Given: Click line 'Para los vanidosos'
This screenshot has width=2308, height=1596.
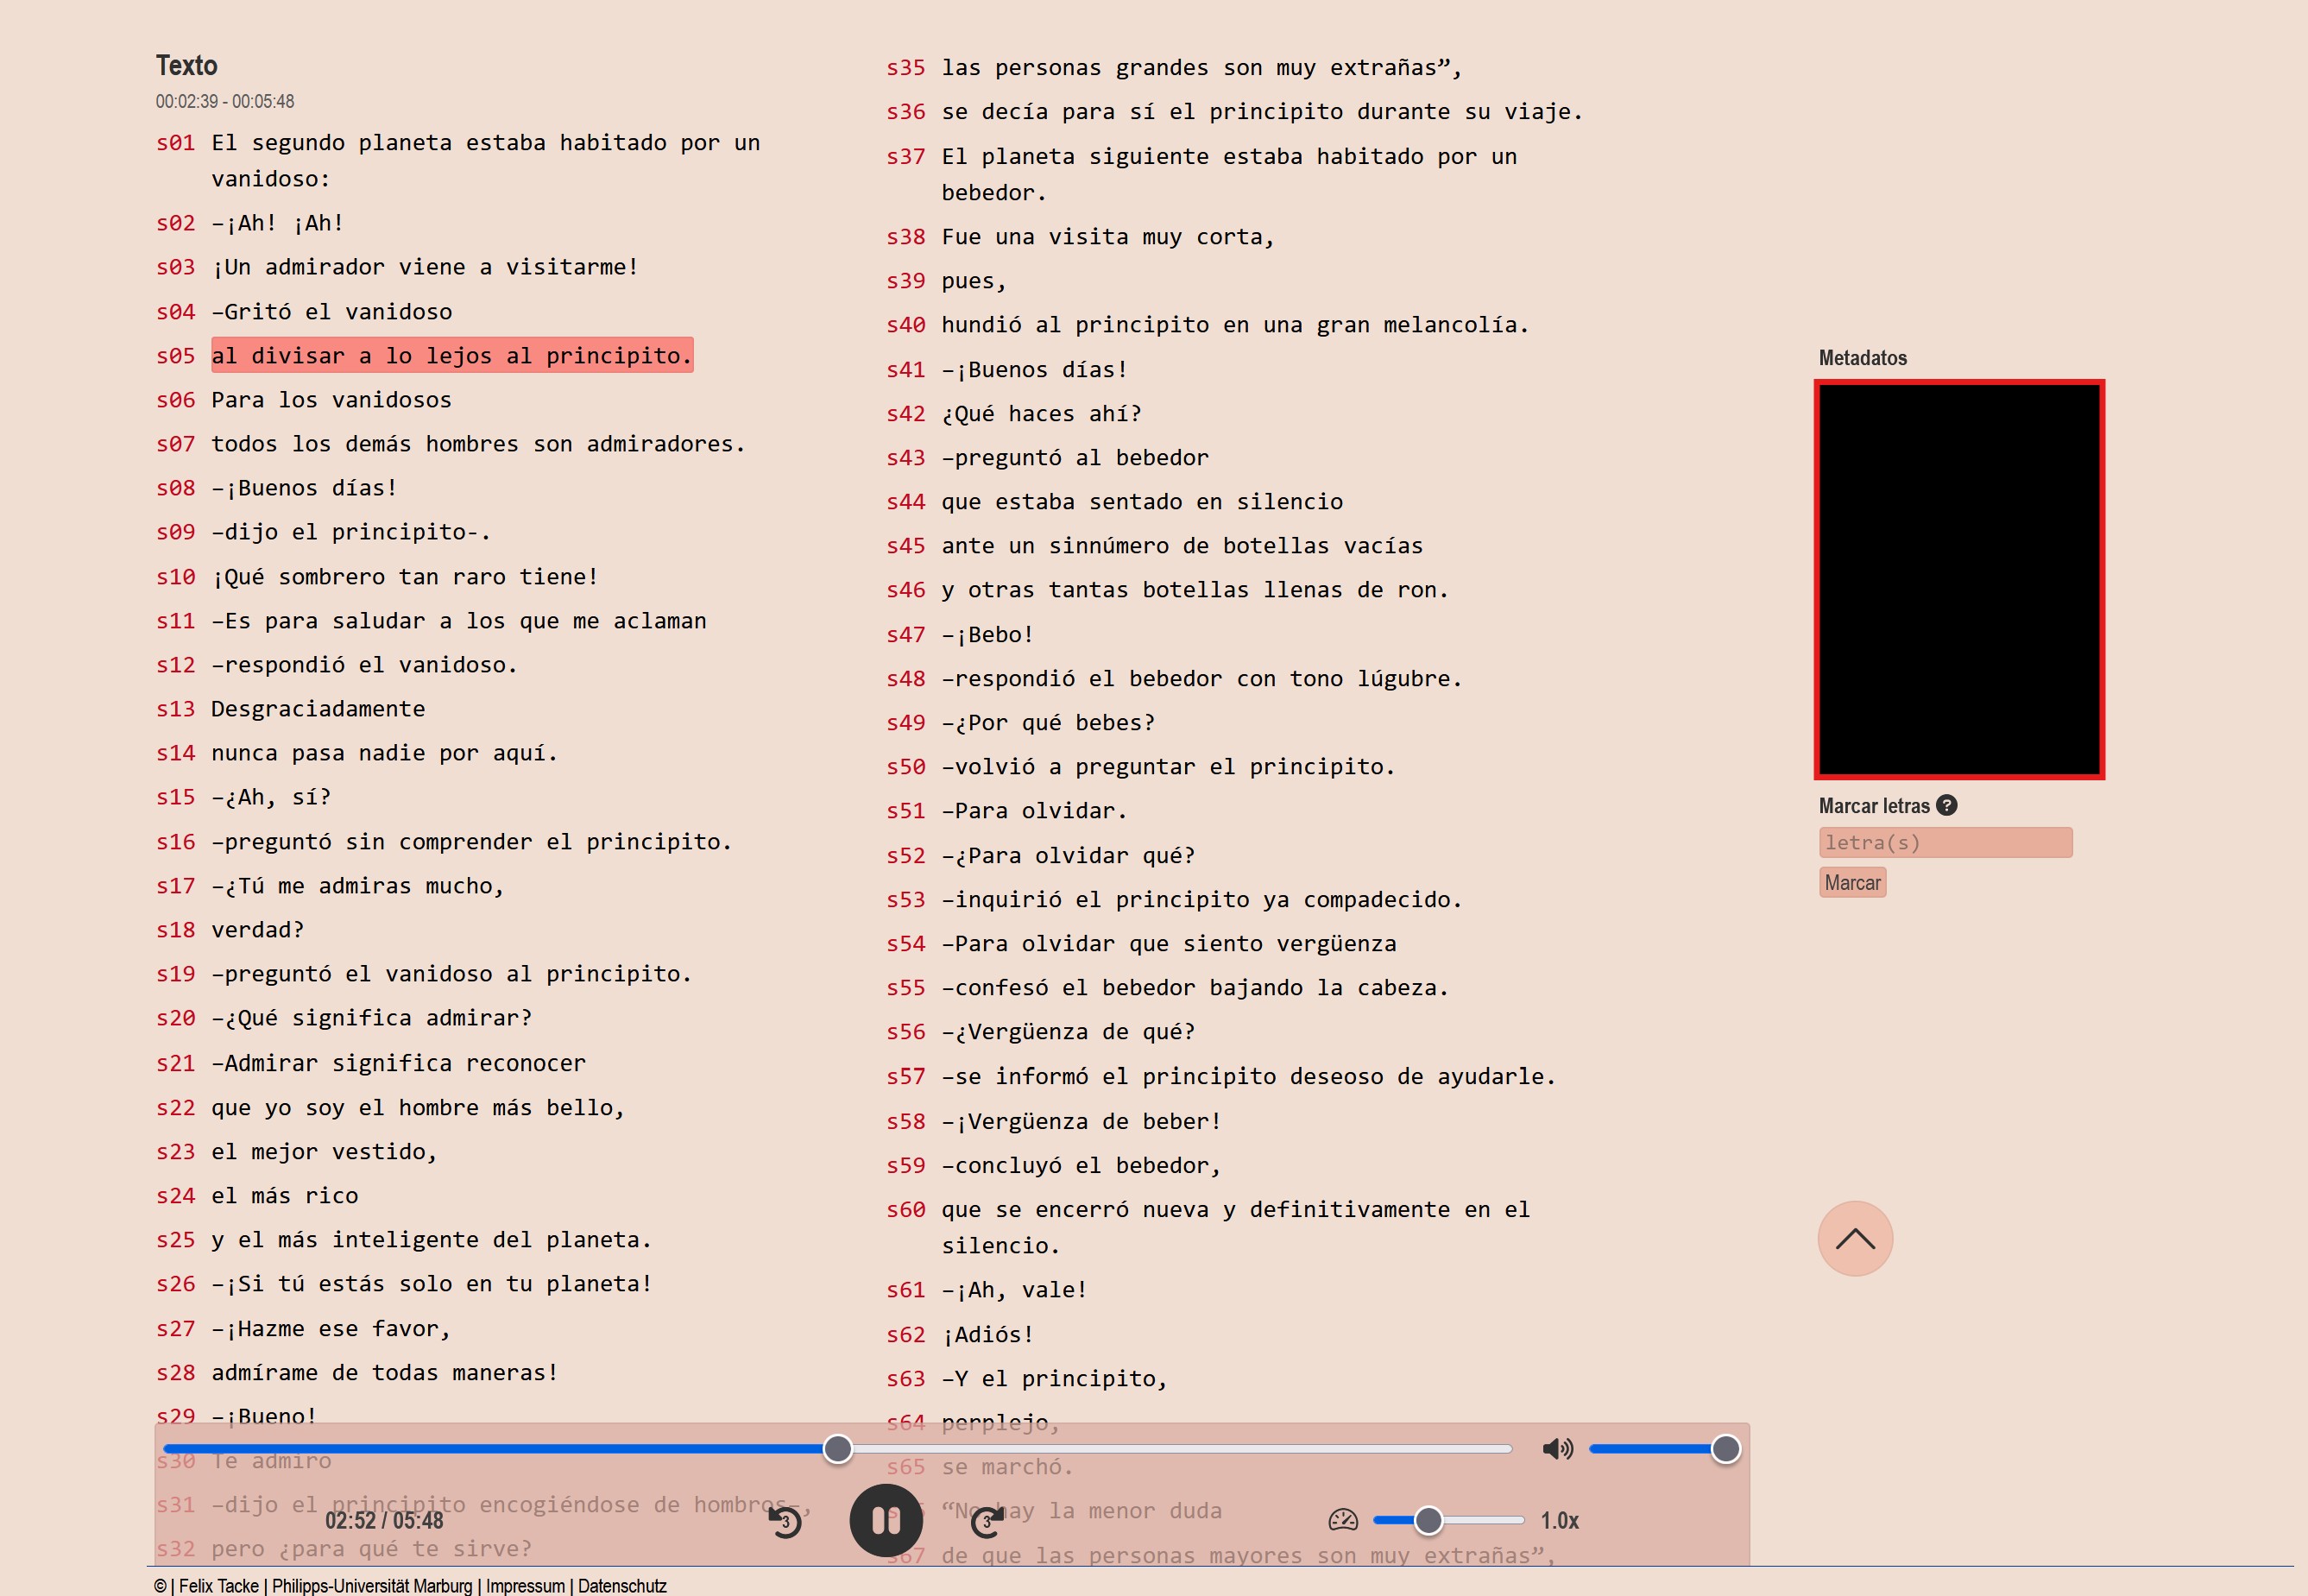Looking at the screenshot, I should click(x=332, y=399).
